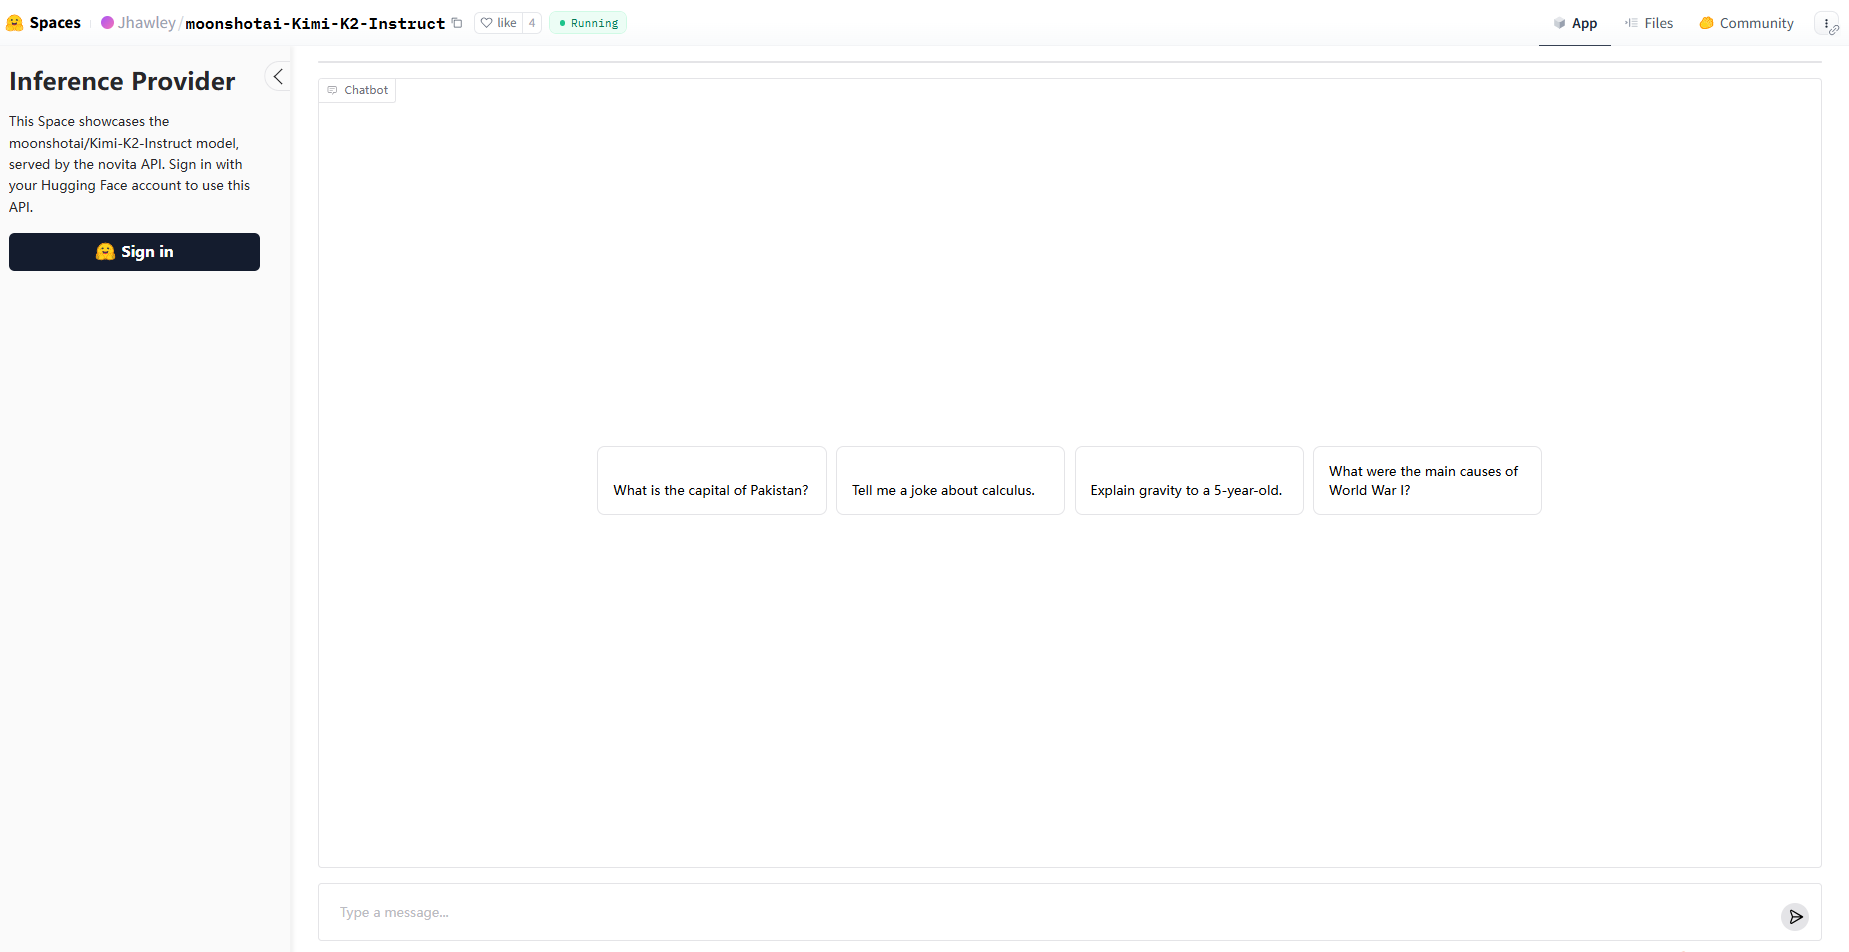
Task: Select example 'What is the capital of Pakistan?'
Action: (712, 481)
